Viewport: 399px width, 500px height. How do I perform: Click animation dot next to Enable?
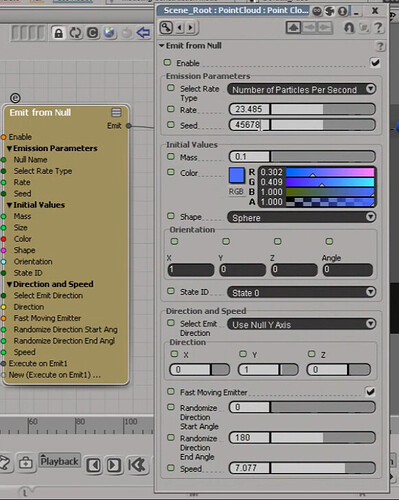coord(167,62)
